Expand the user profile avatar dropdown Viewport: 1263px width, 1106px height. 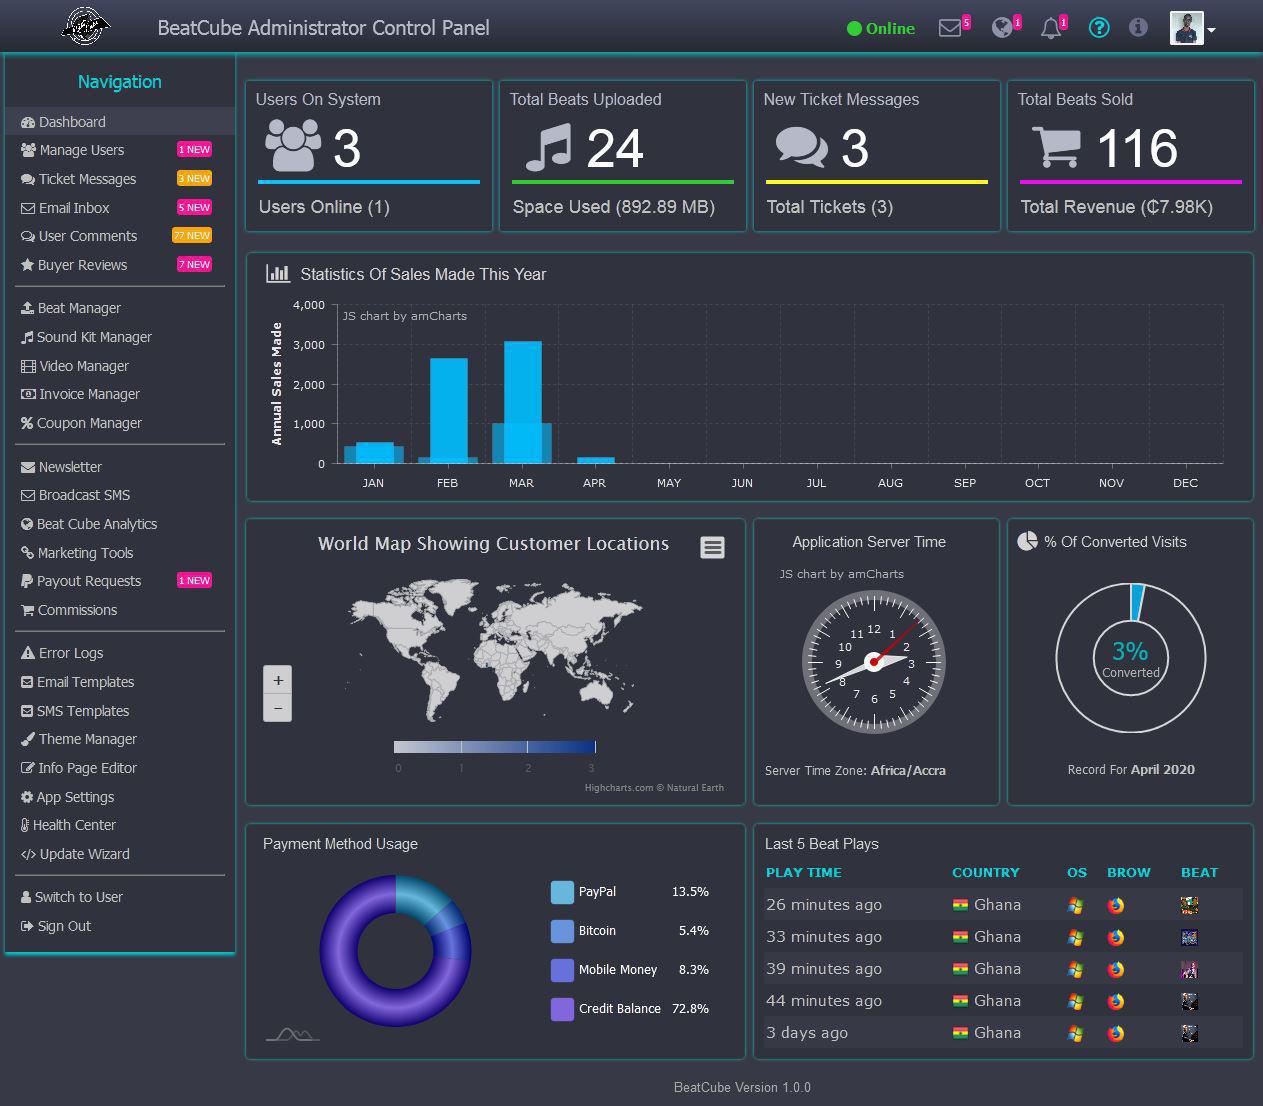[x=1192, y=29]
